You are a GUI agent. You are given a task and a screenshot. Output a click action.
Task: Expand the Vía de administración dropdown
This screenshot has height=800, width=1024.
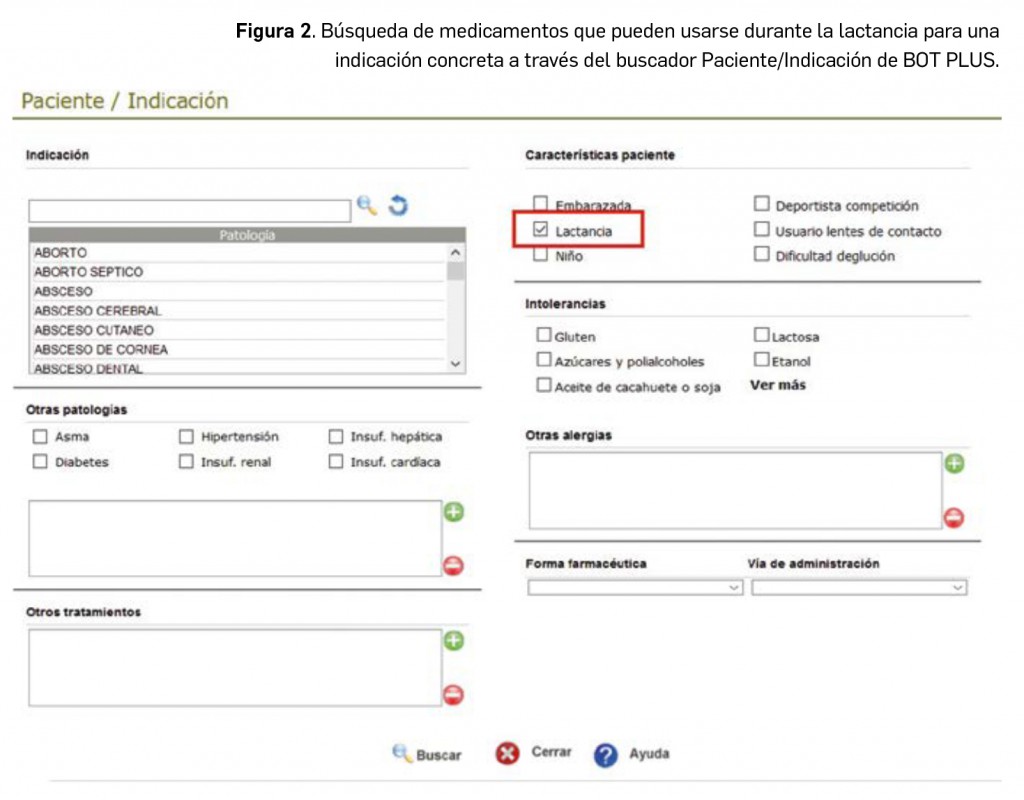pos(859,588)
